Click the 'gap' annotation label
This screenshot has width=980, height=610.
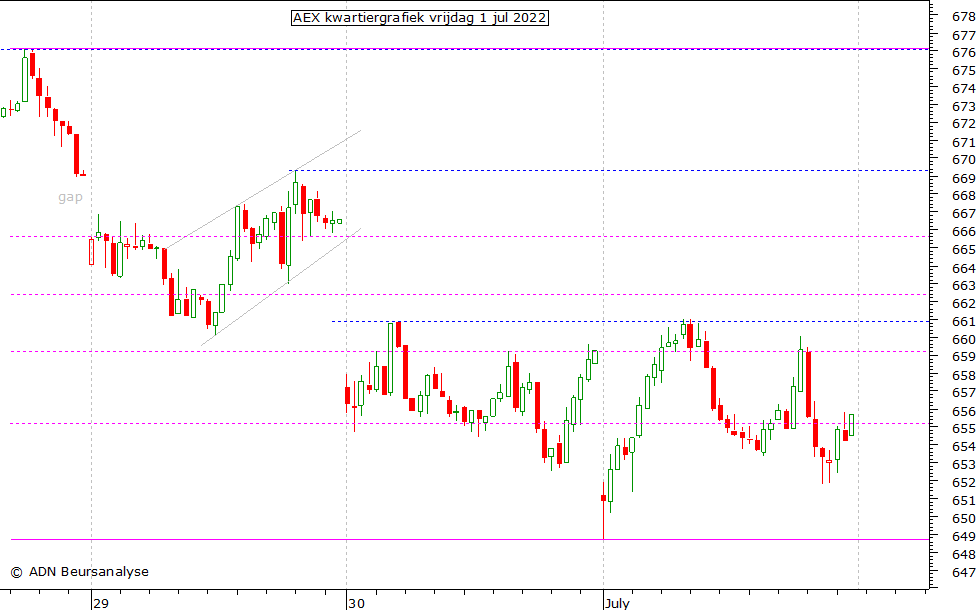tap(70, 198)
